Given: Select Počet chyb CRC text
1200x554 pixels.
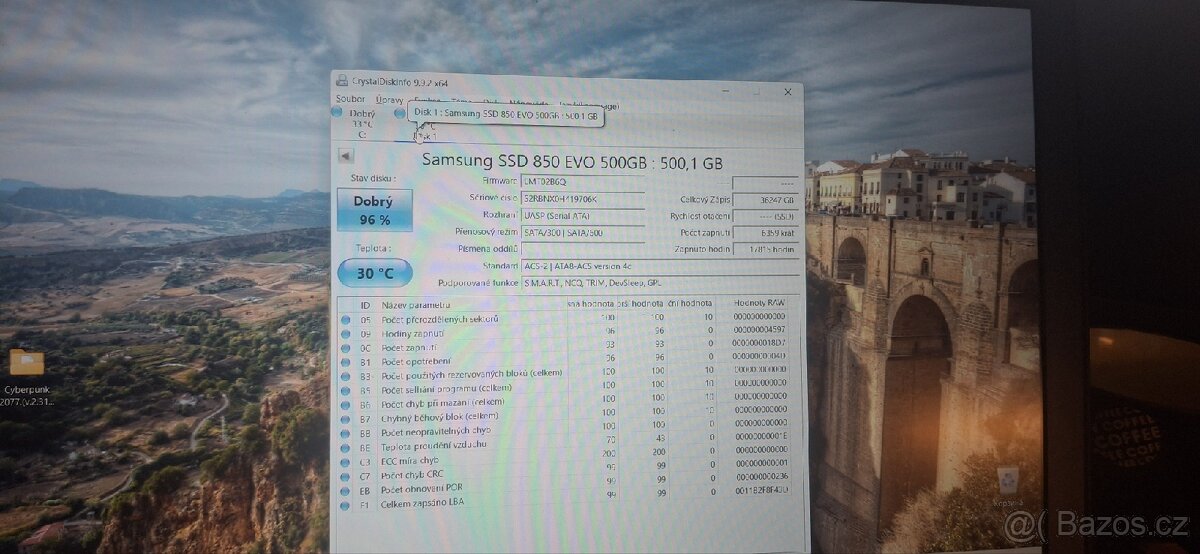Looking at the screenshot, I should [414, 474].
